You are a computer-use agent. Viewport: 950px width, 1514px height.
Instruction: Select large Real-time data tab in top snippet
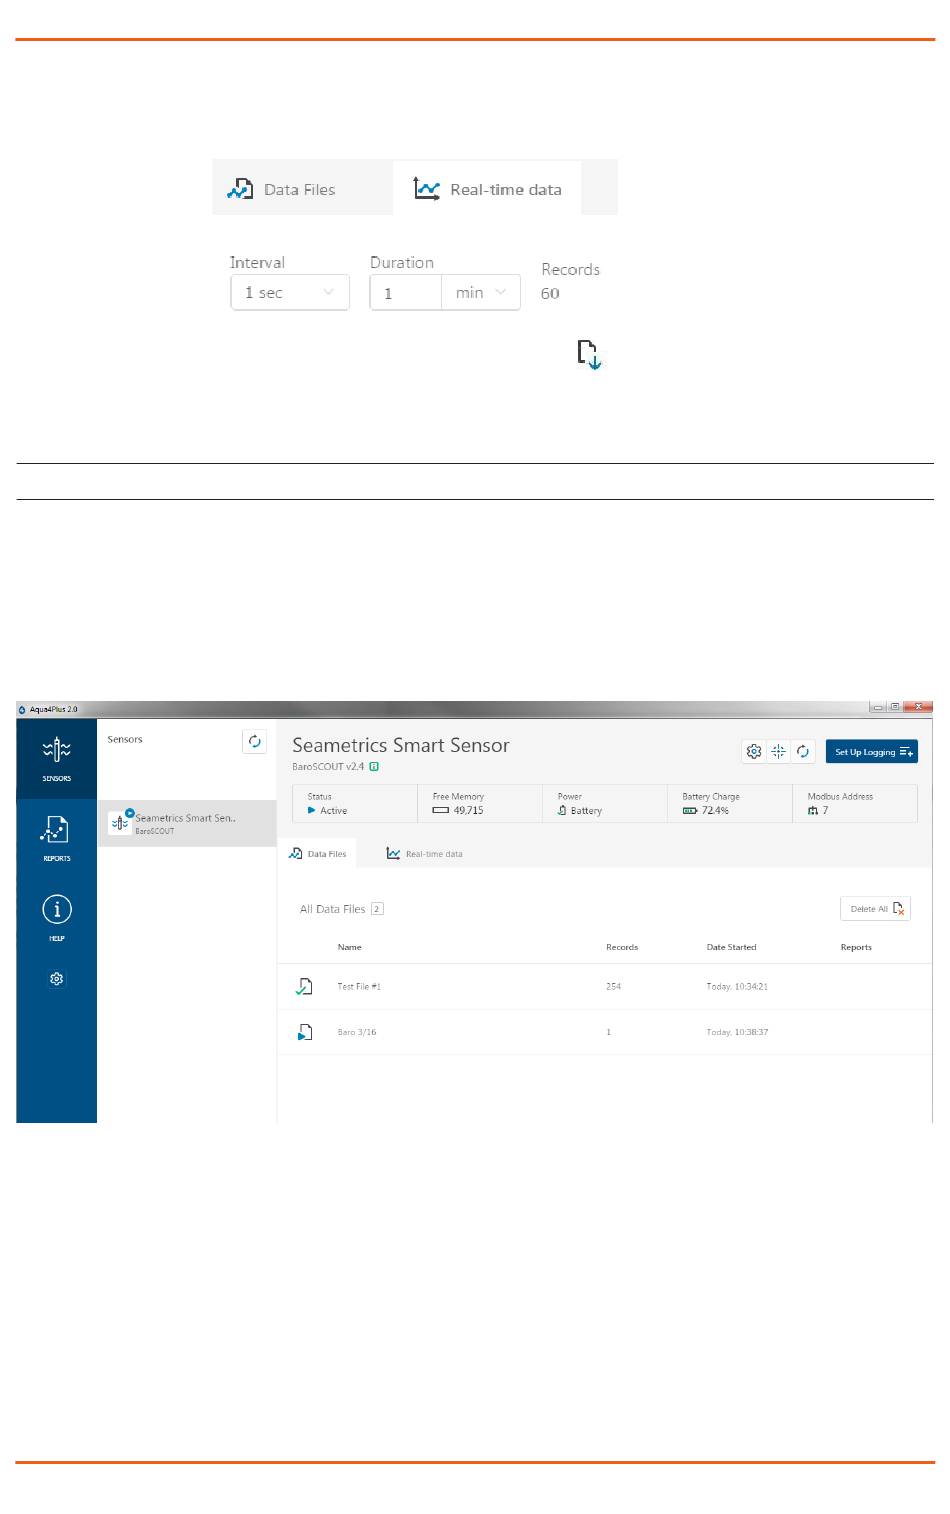[x=487, y=188]
